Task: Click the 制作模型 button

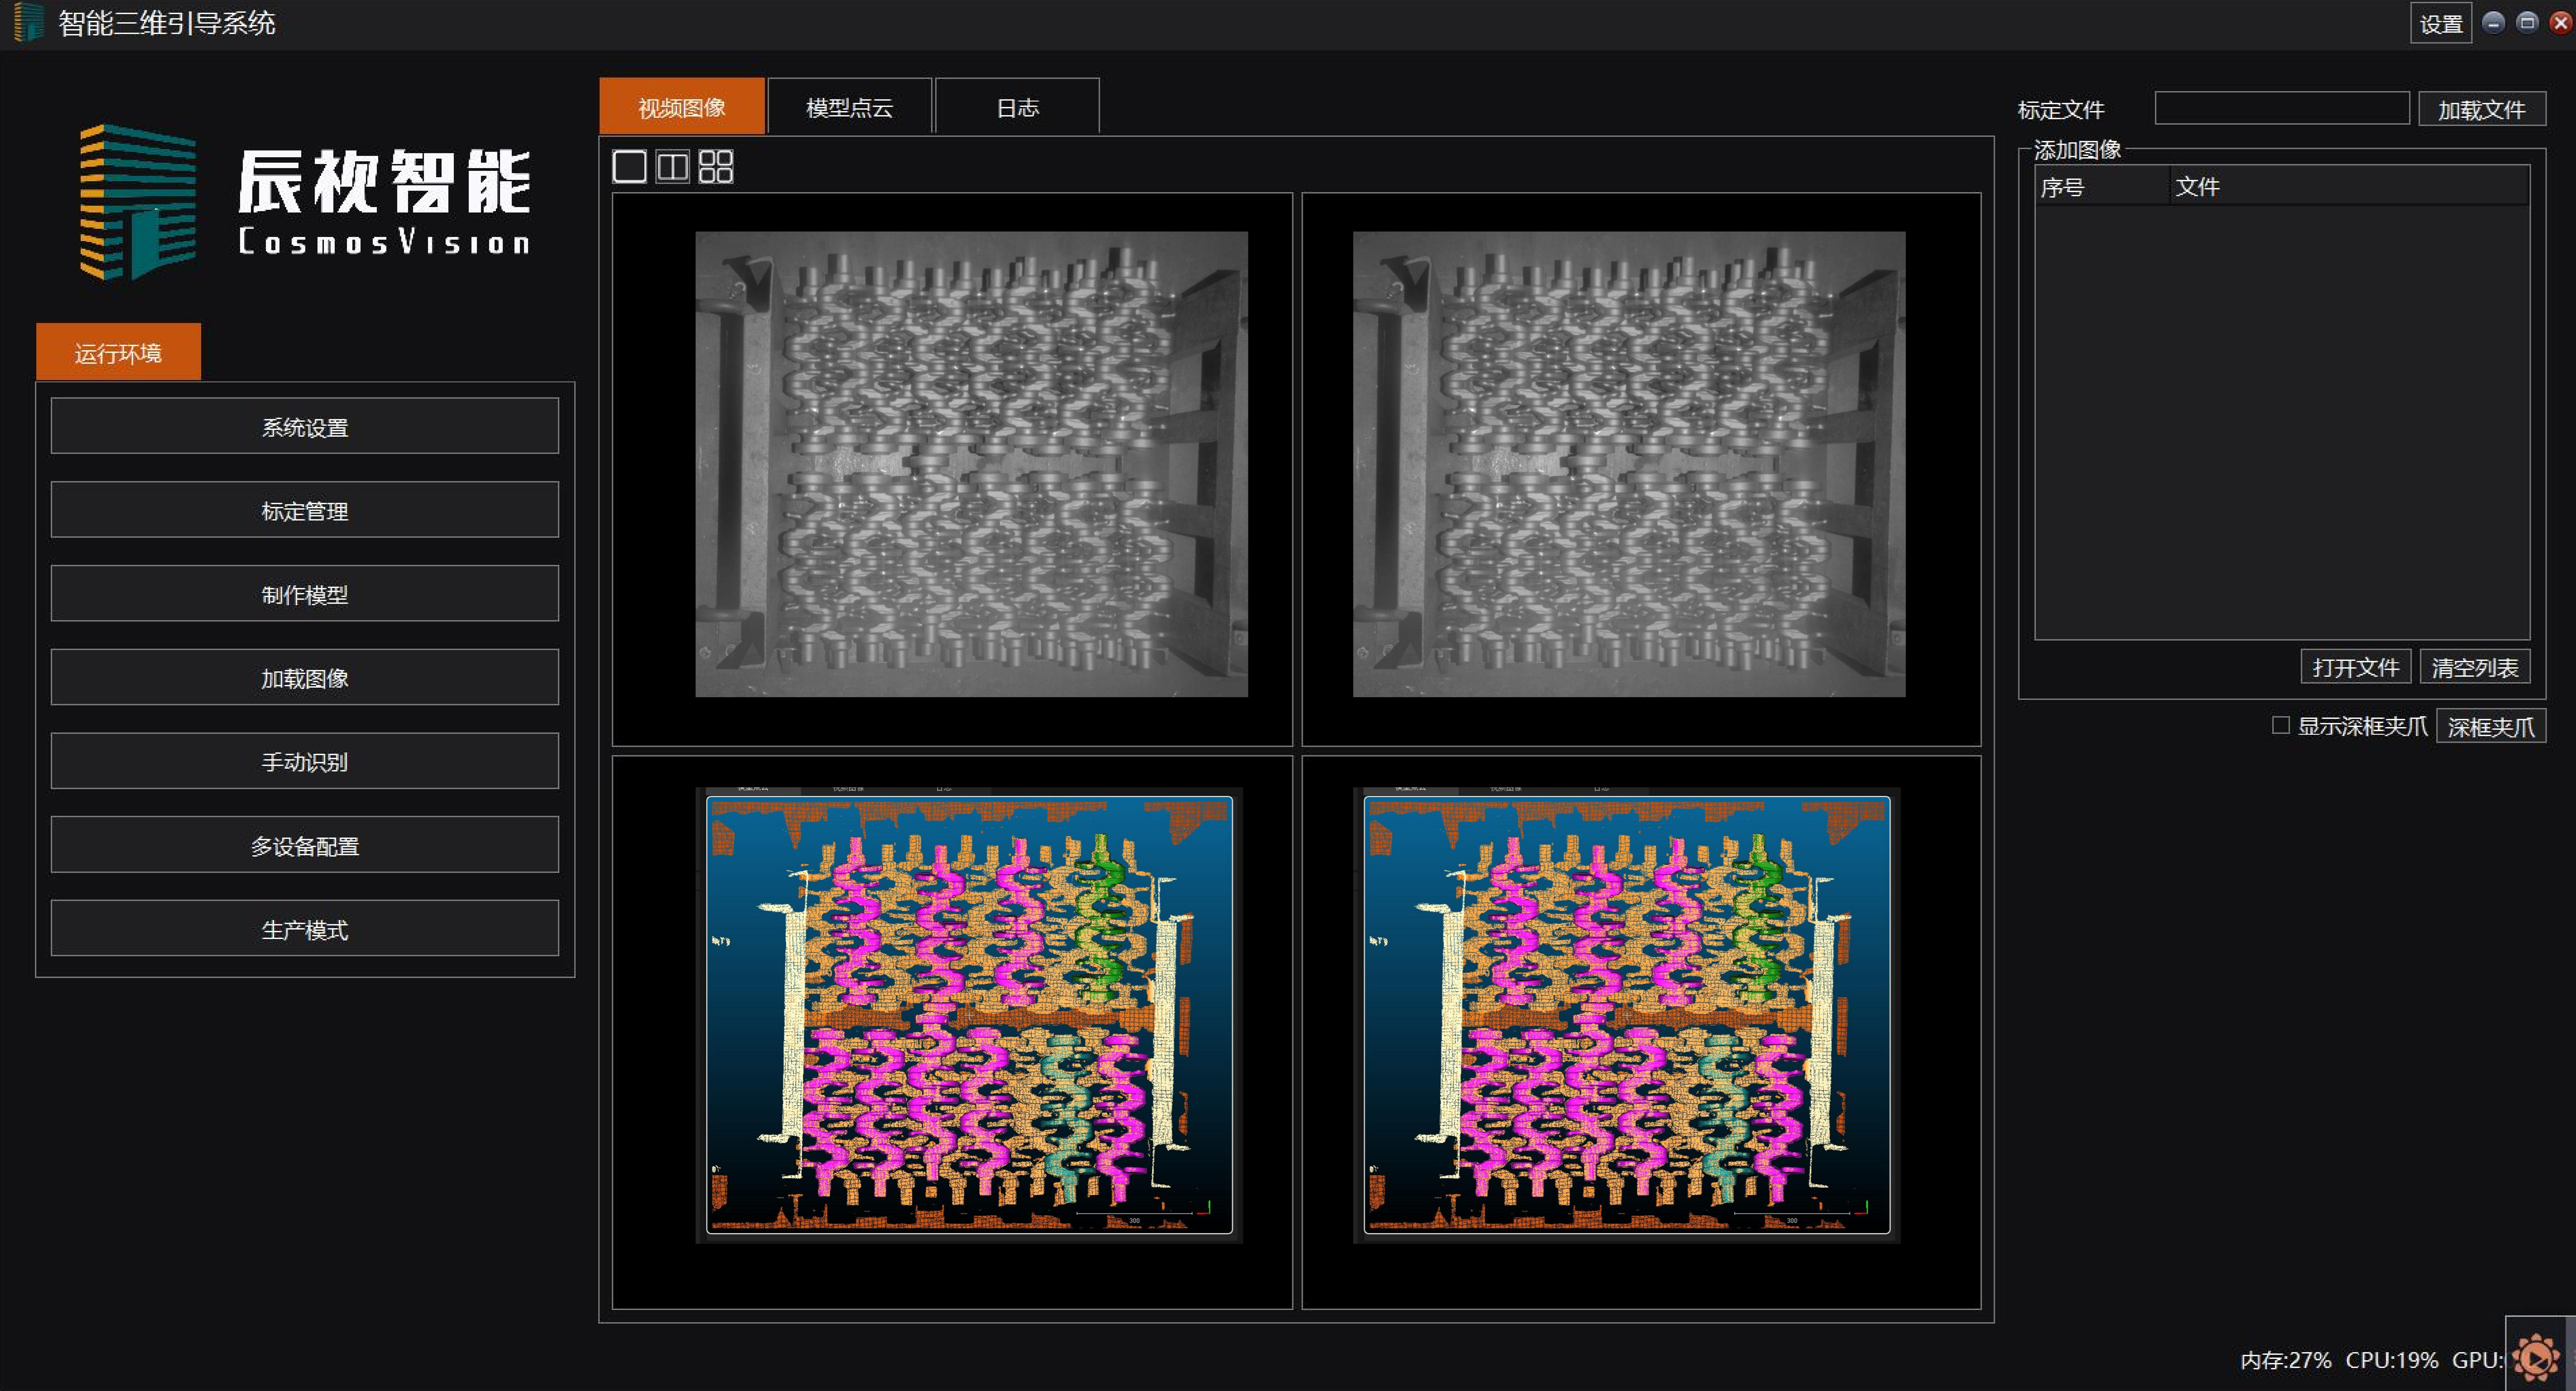Action: click(x=305, y=594)
